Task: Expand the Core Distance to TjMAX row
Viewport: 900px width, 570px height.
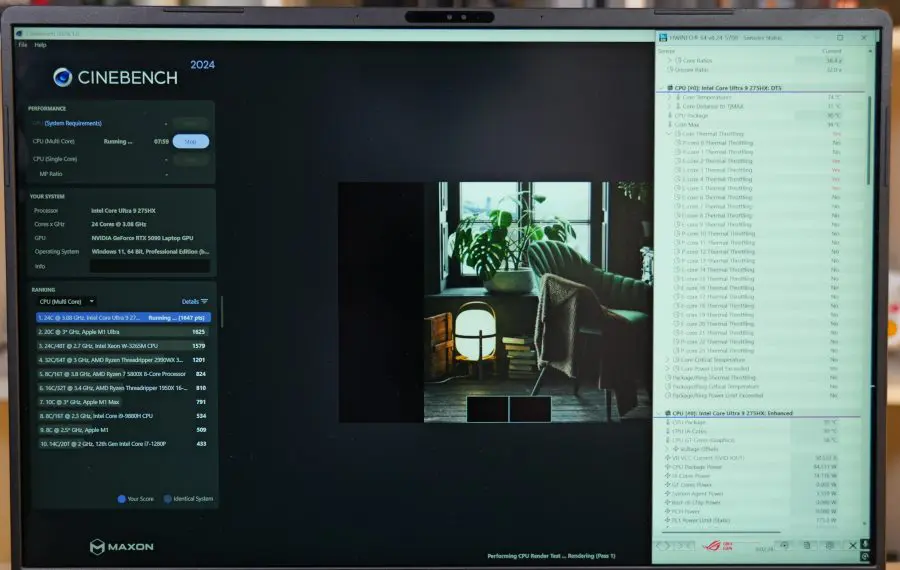Action: 669,106
